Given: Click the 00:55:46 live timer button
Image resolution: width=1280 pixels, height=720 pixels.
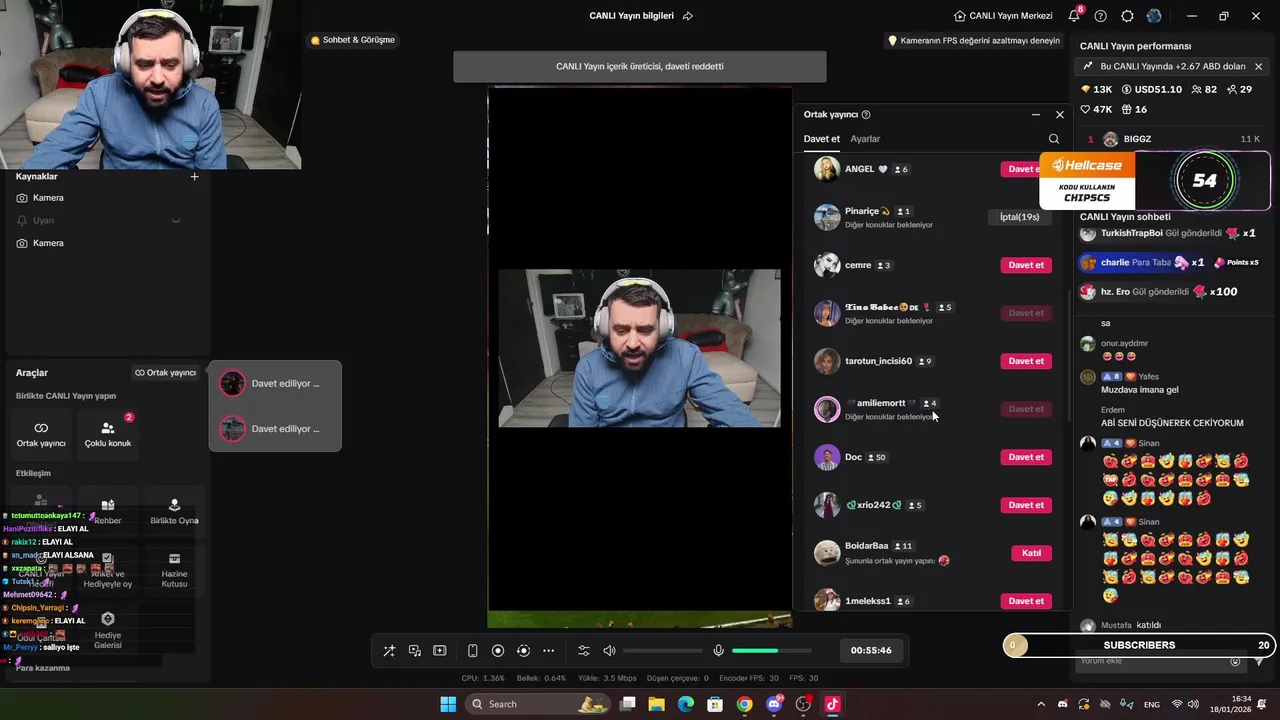Looking at the screenshot, I should click(871, 650).
